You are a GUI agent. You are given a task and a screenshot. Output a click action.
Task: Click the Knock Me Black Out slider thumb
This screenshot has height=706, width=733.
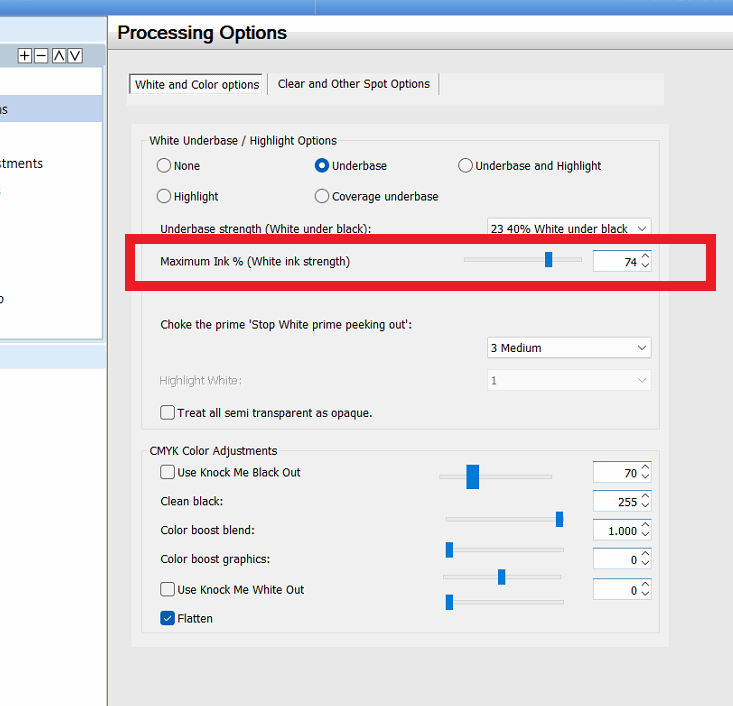tap(473, 477)
